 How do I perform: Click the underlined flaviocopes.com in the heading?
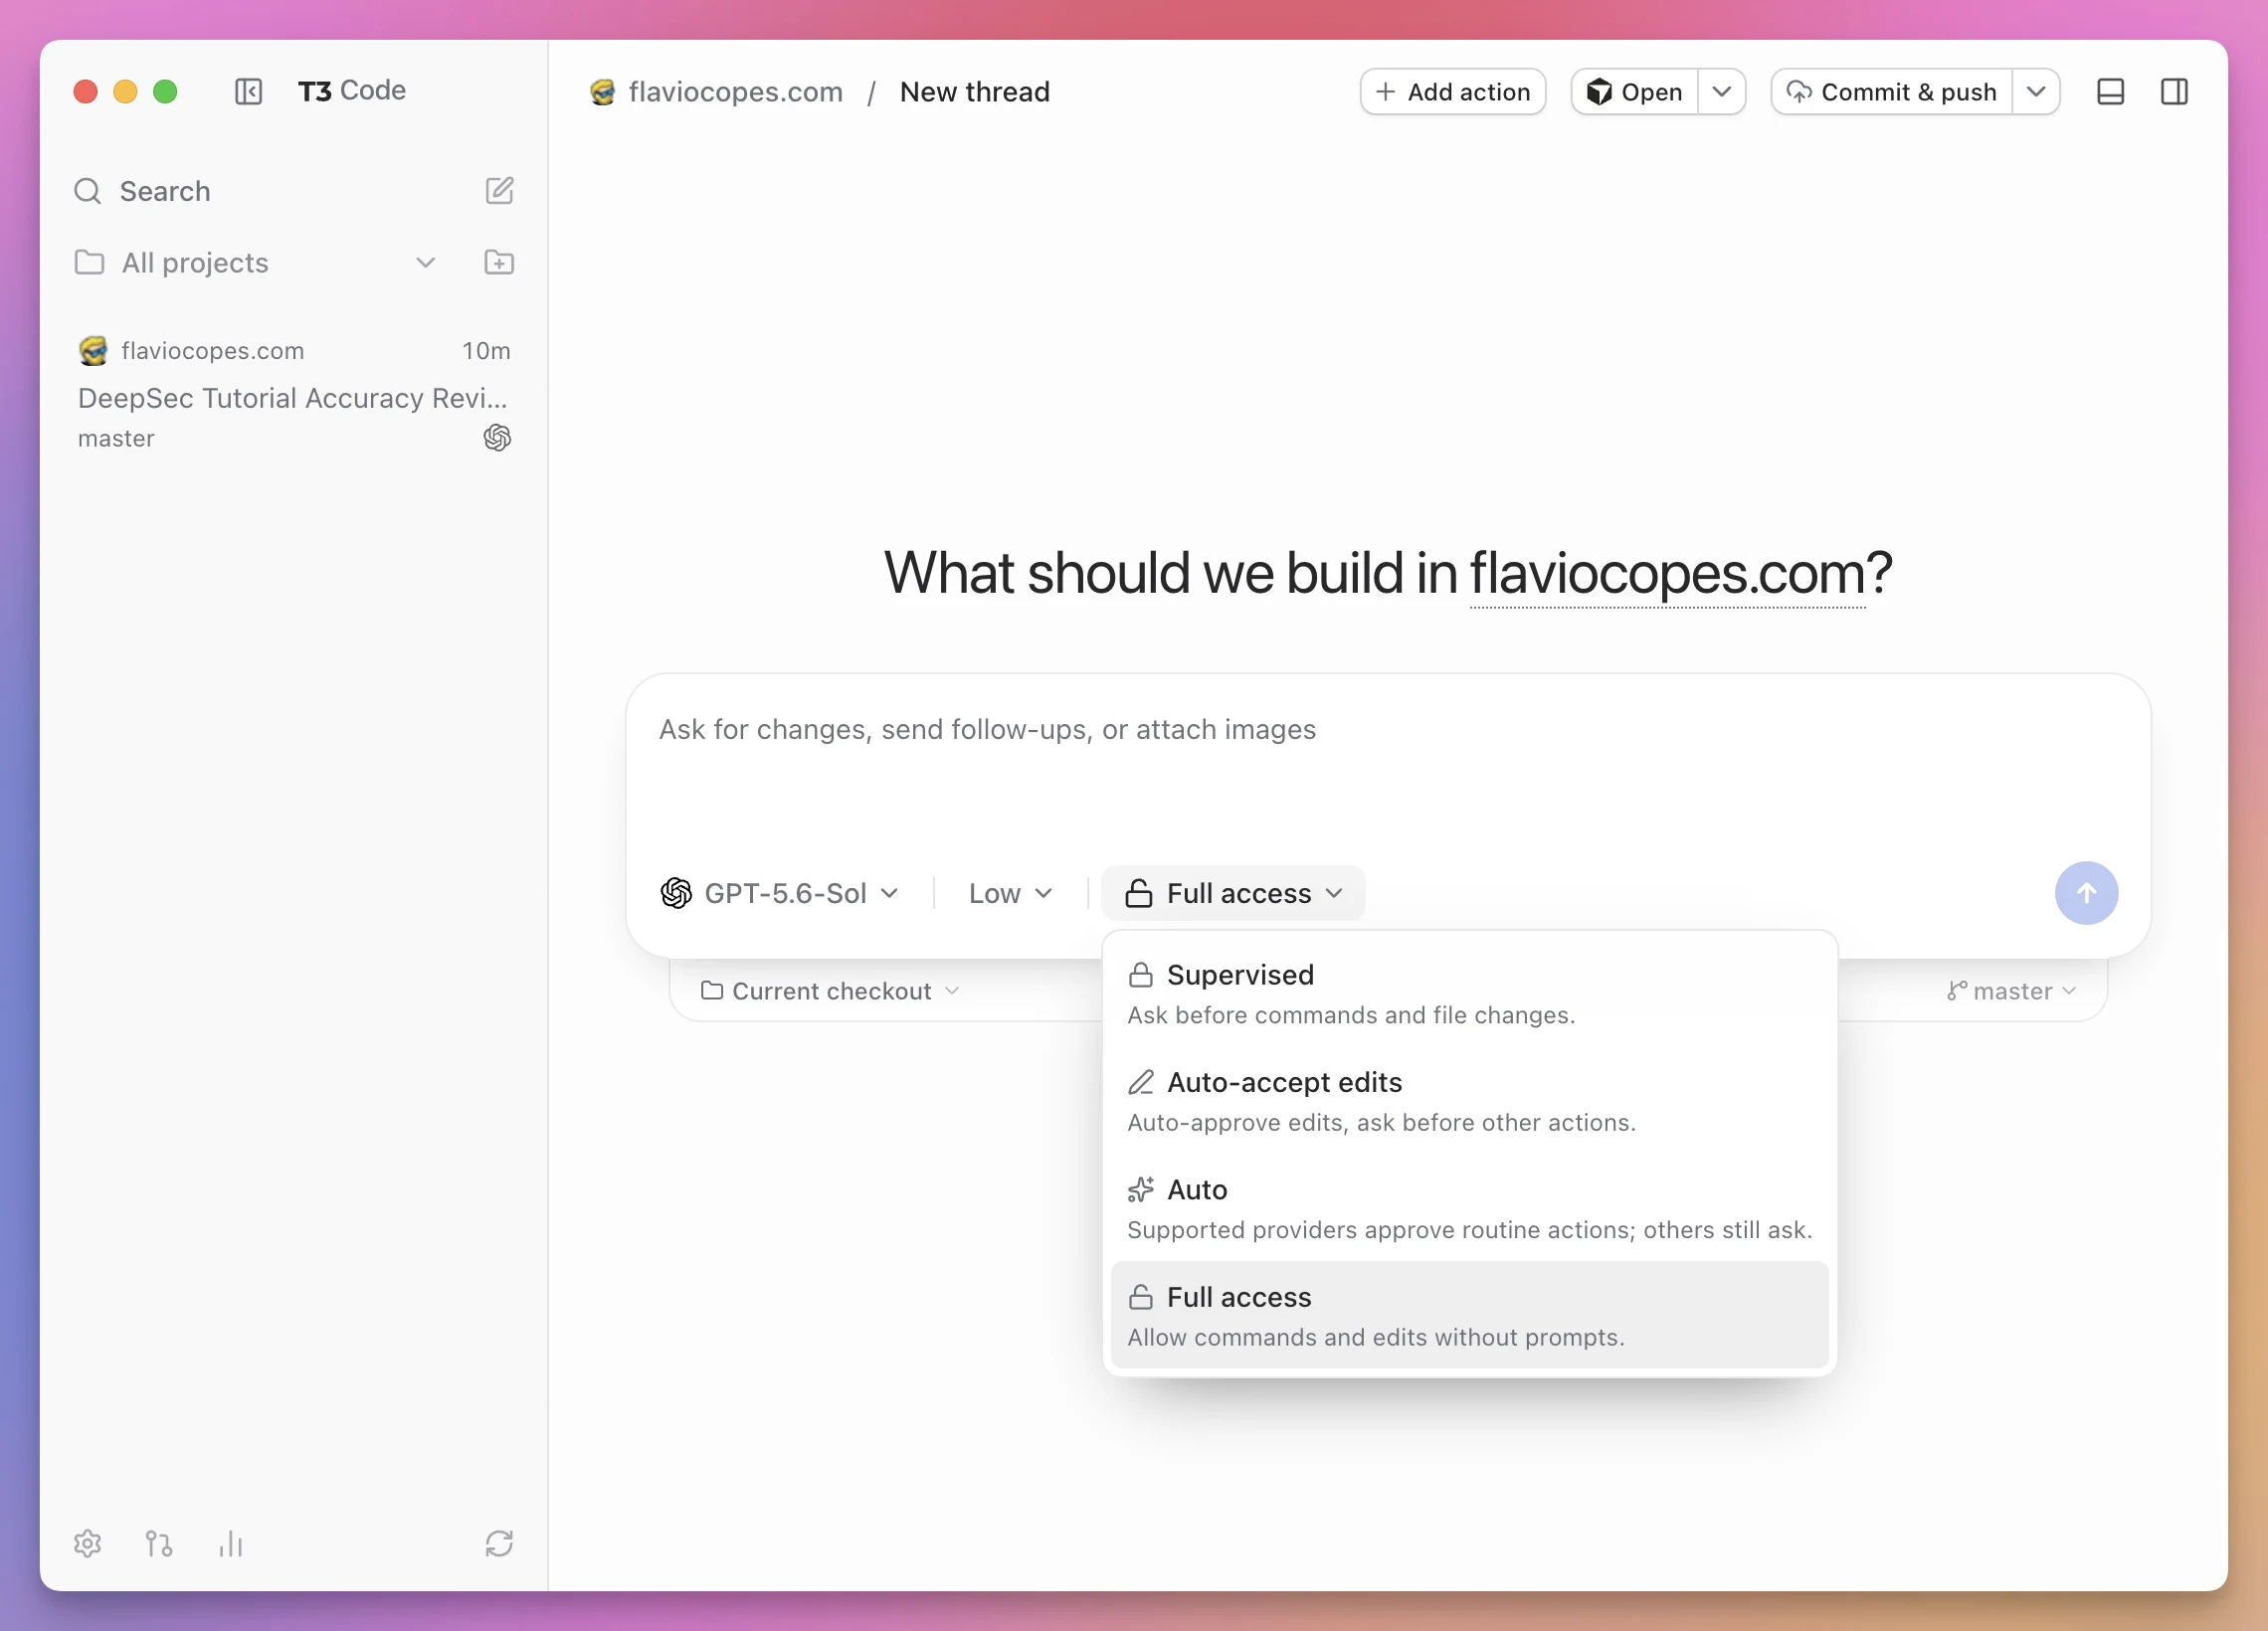[1667, 573]
